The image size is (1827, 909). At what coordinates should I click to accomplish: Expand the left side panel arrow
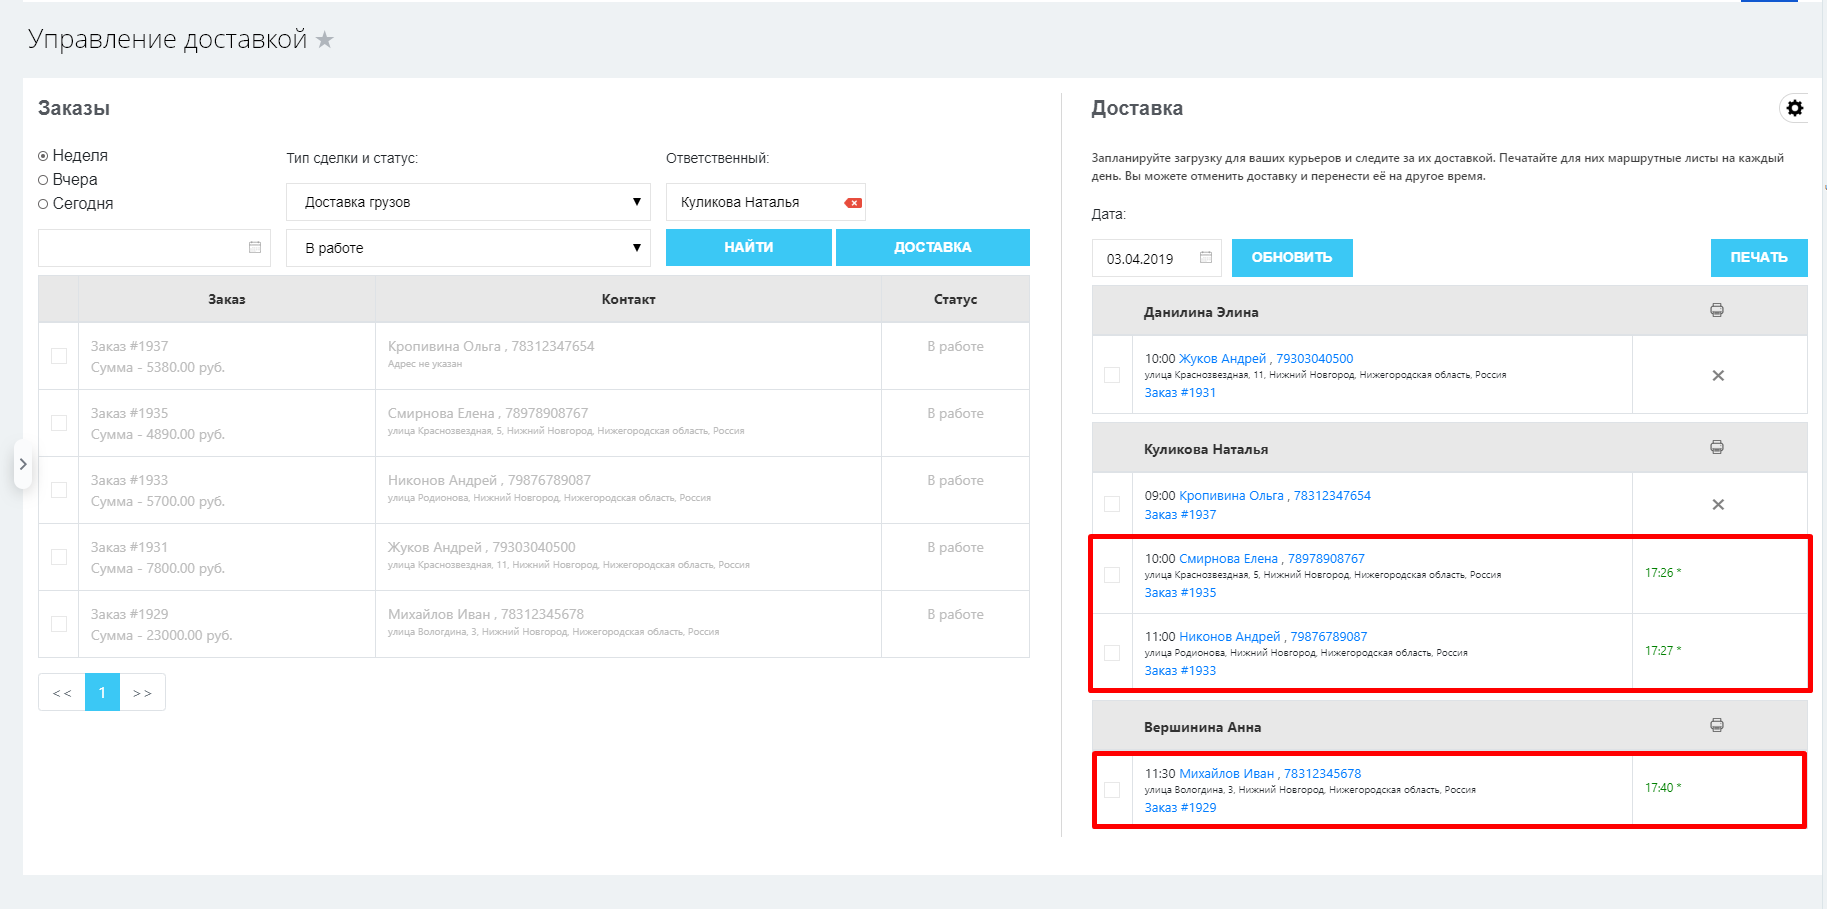(x=23, y=464)
